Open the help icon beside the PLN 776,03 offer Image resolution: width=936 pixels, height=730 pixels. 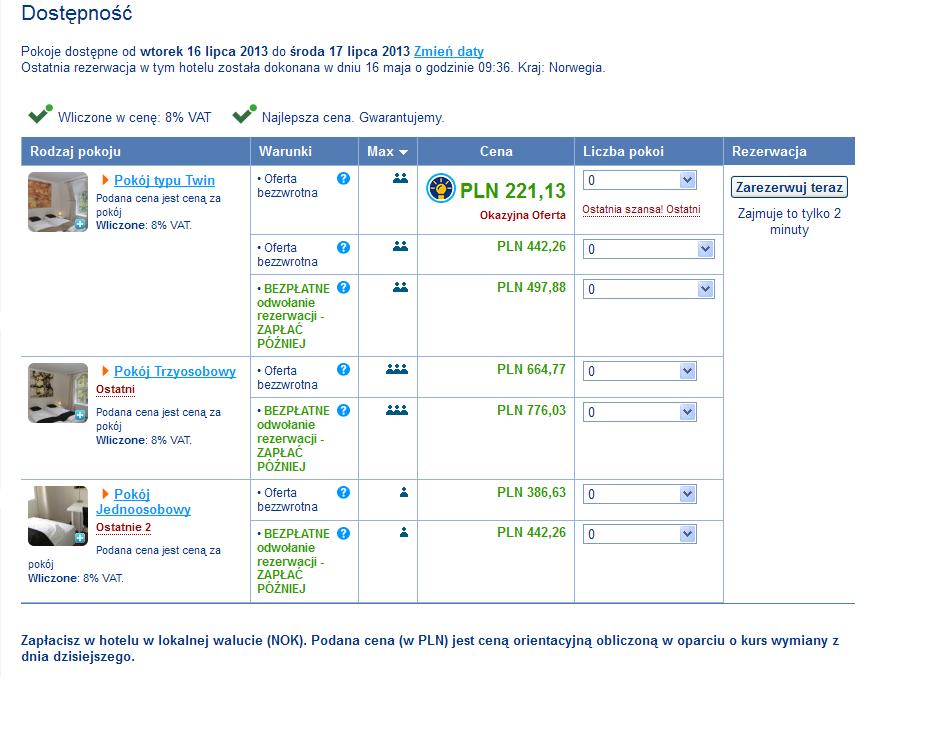(x=343, y=411)
